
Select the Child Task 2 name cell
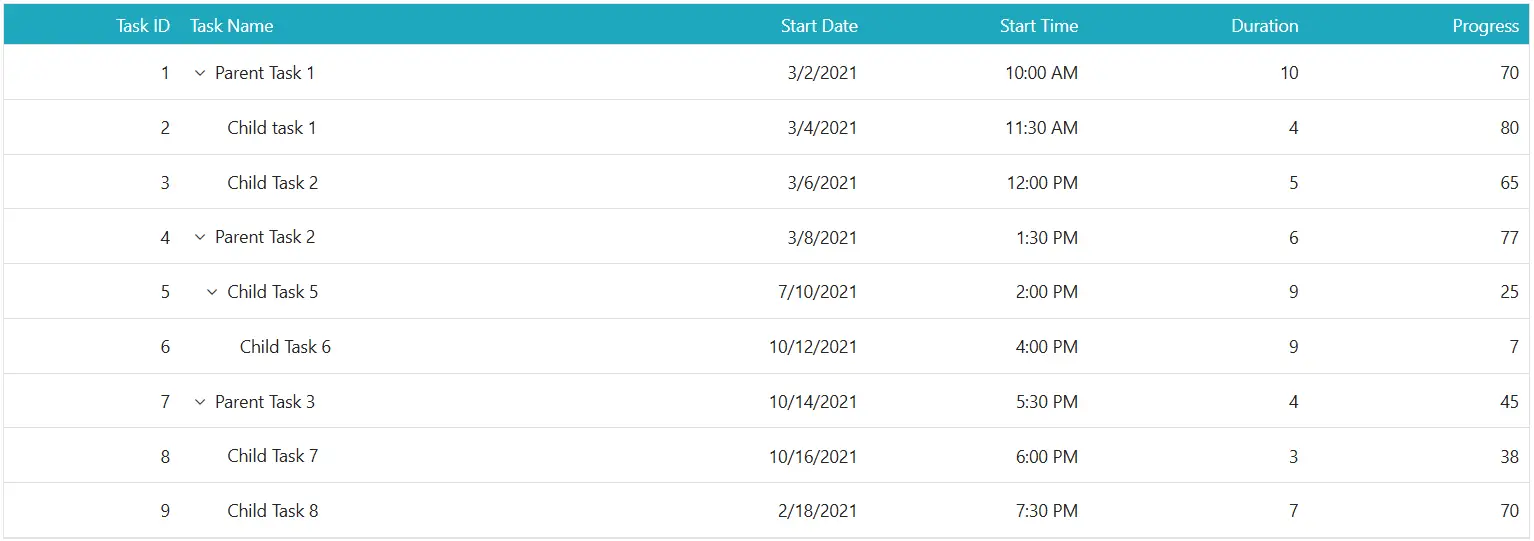(x=273, y=183)
